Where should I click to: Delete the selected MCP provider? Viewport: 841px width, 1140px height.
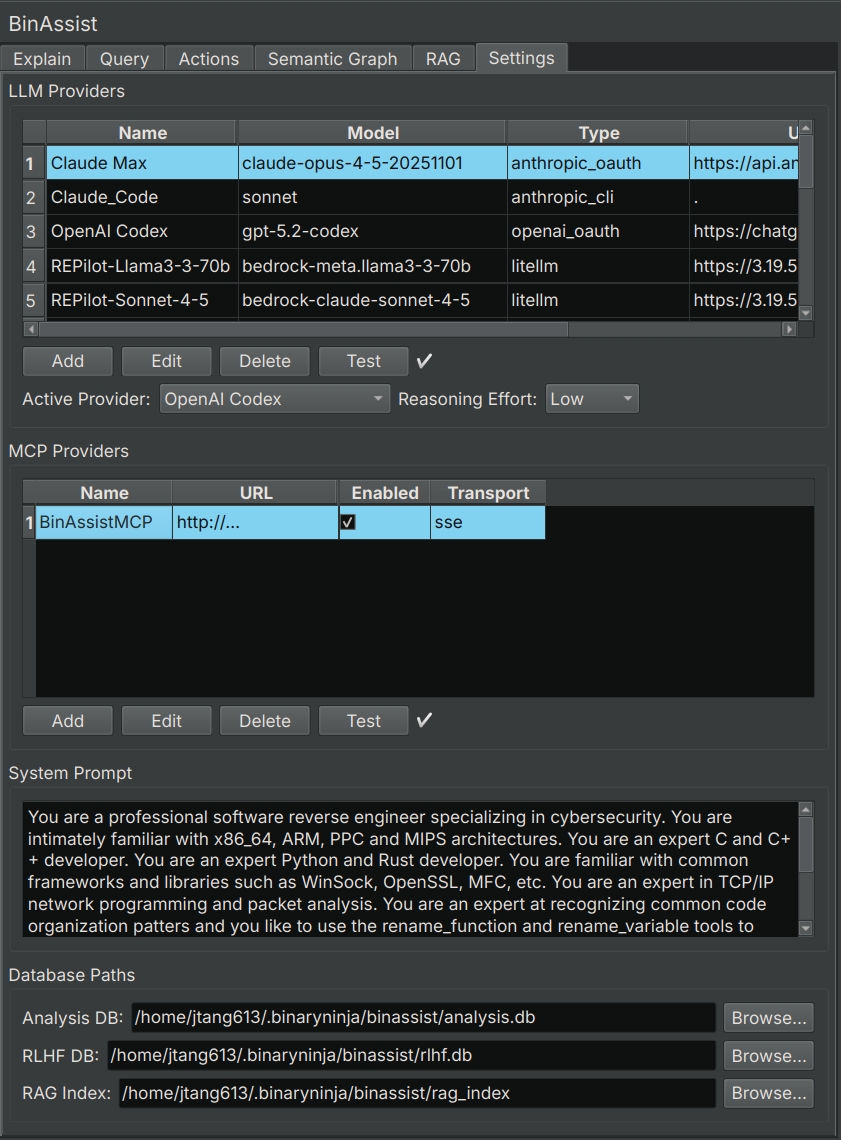coord(264,720)
